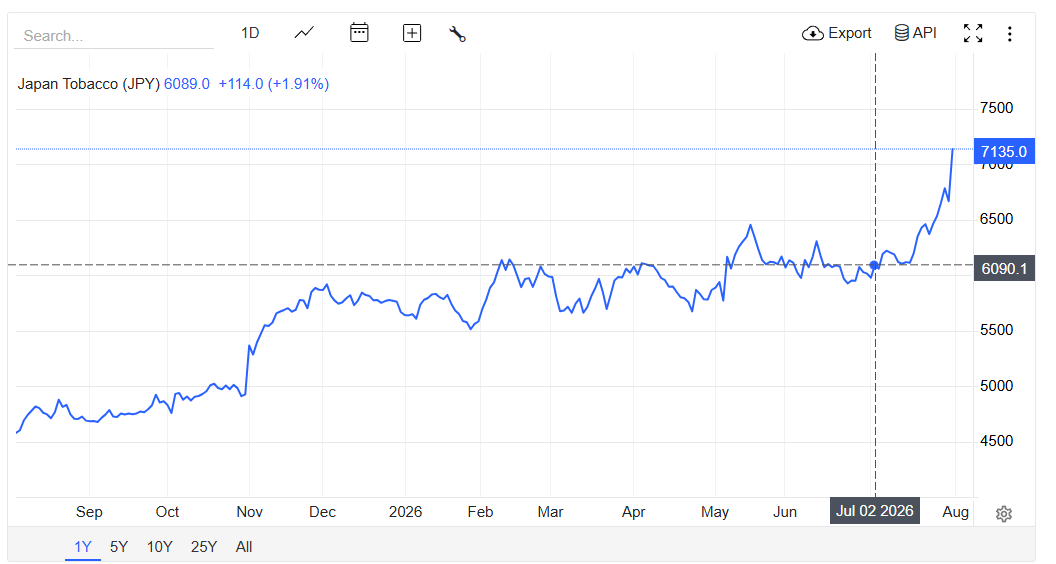The width and height of the screenshot is (1056, 564).
Task: Click the 2026 label on time axis
Action: tap(405, 512)
